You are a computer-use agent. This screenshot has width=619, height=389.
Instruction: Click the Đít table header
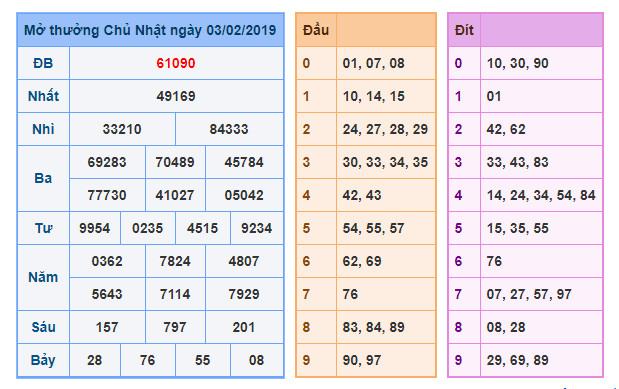click(x=464, y=30)
